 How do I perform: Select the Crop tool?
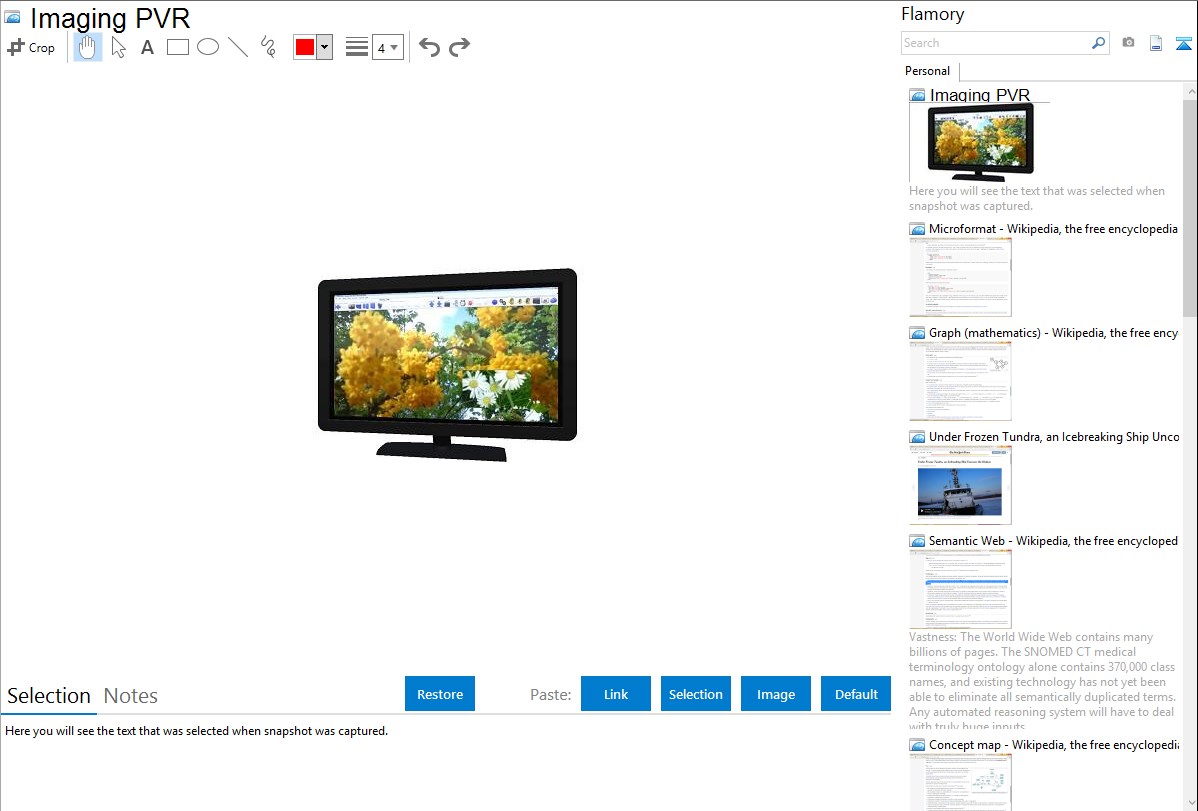click(31, 47)
